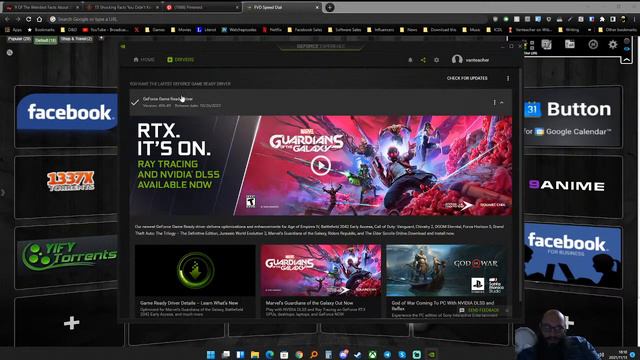
Task: Select the Default dial group tab
Action: tap(45, 40)
